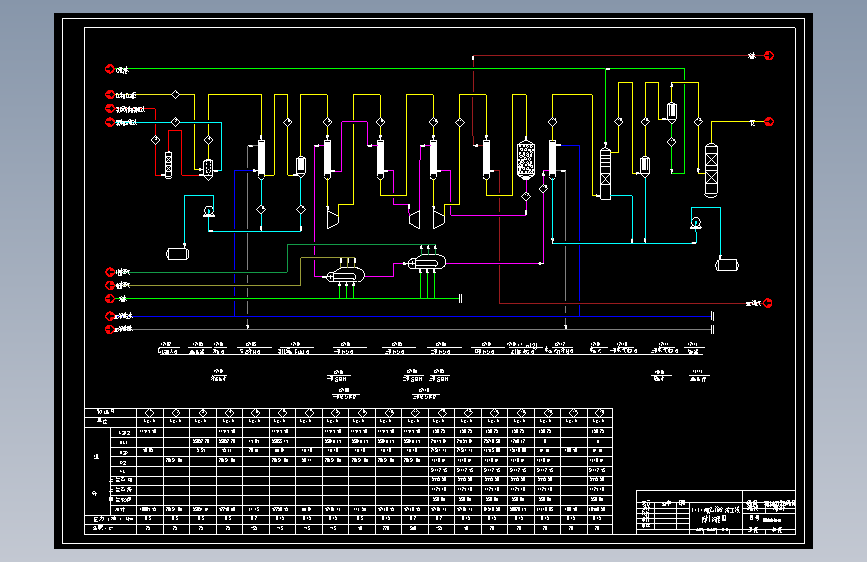The height and width of the screenshot is (562, 867).
Task: Select the small separator vessel above the green loop
Action: [x=671, y=112]
